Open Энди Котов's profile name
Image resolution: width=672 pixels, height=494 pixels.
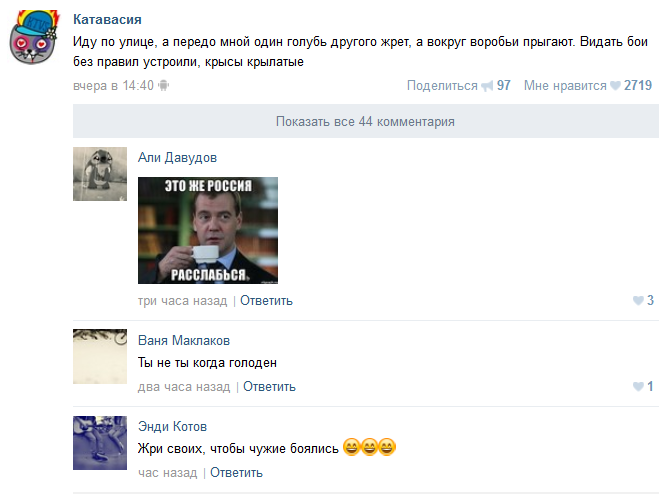172,427
